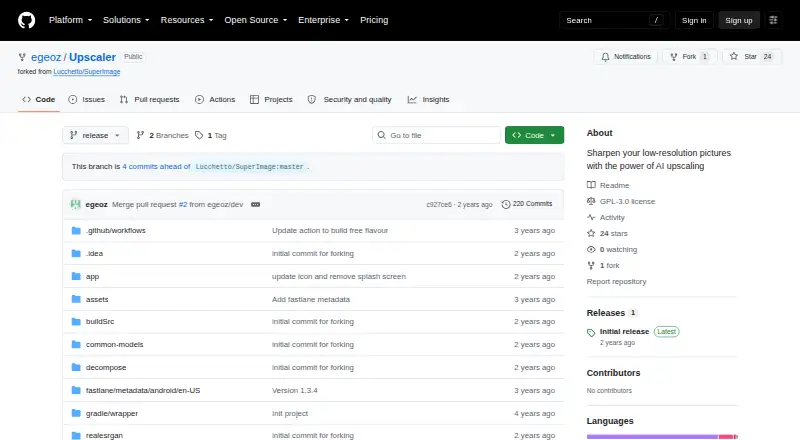Open the 'Add fastlane metadata' commit message

coord(311,299)
